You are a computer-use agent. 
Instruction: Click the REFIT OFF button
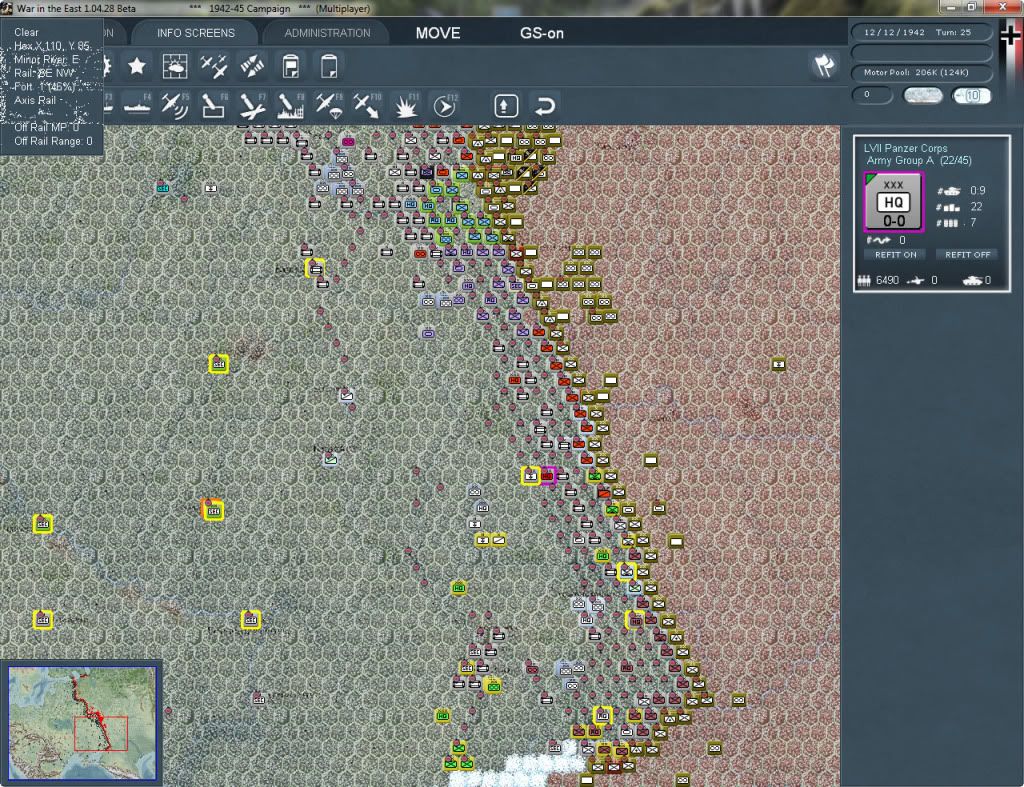coord(967,255)
